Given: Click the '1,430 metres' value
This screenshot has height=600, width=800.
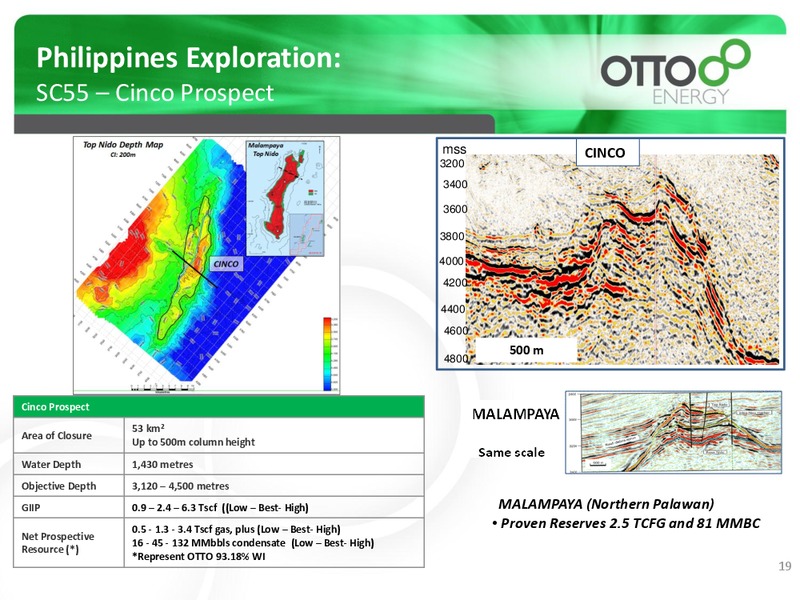Looking at the screenshot, I should (x=162, y=464).
